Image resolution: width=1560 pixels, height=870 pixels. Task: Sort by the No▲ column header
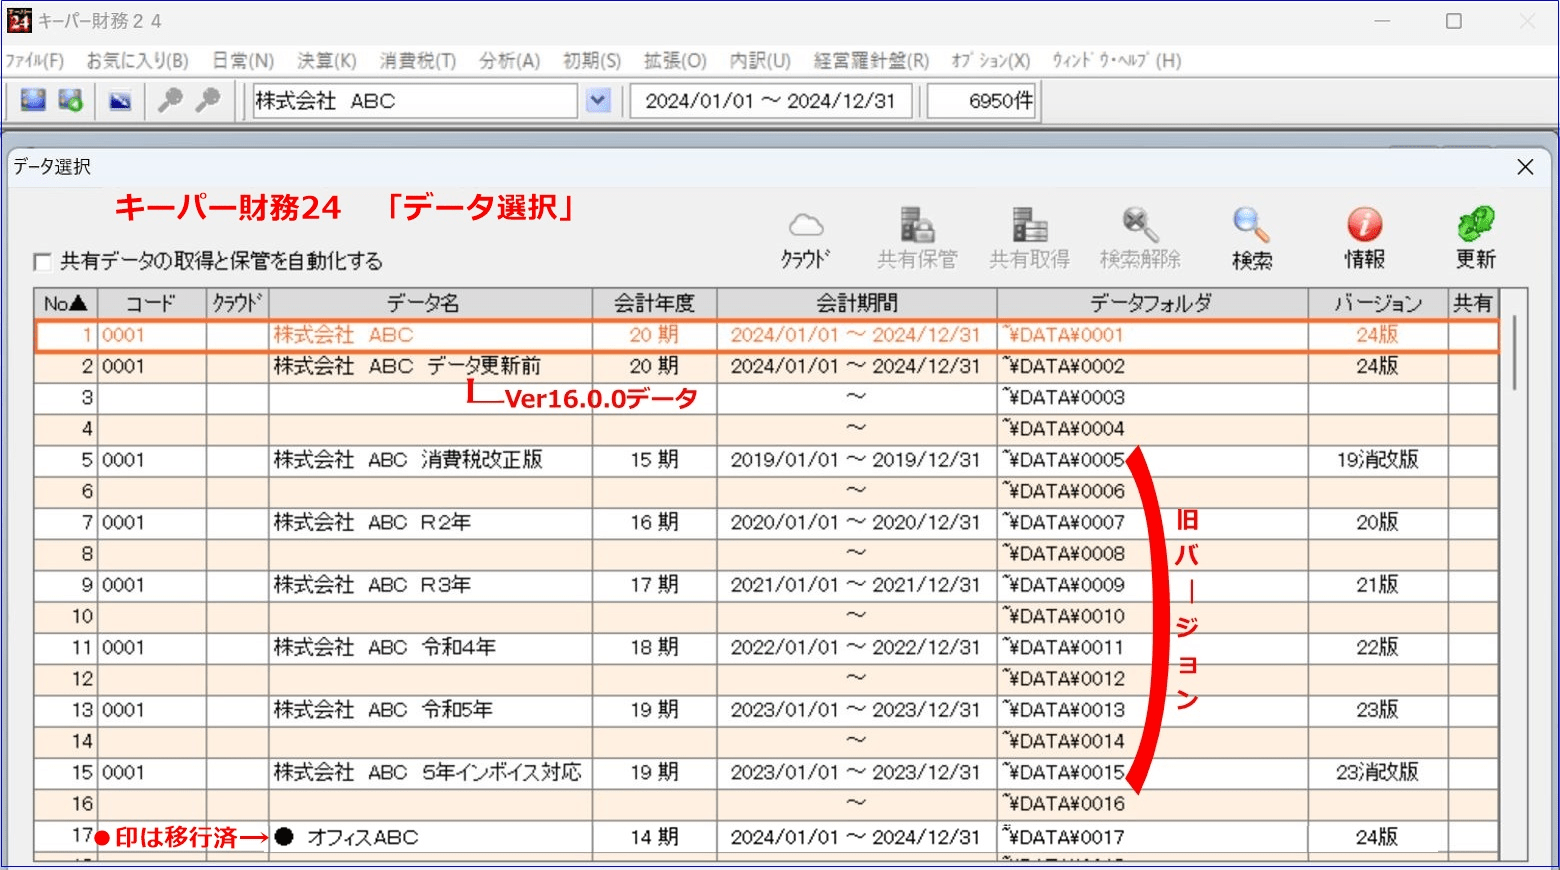coord(66,304)
